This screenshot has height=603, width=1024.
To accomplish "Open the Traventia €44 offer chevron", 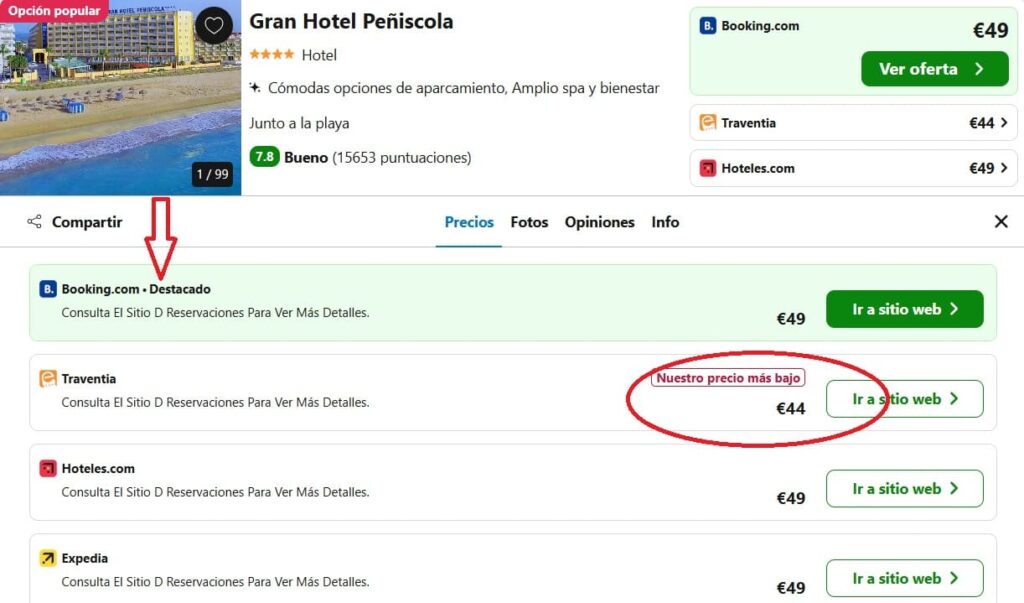I will [1004, 123].
